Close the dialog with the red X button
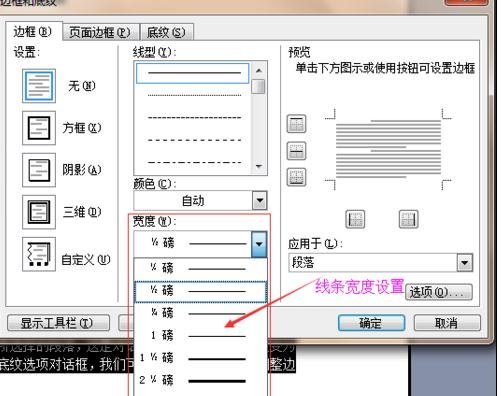This screenshot has height=396, width=502. 466,2
